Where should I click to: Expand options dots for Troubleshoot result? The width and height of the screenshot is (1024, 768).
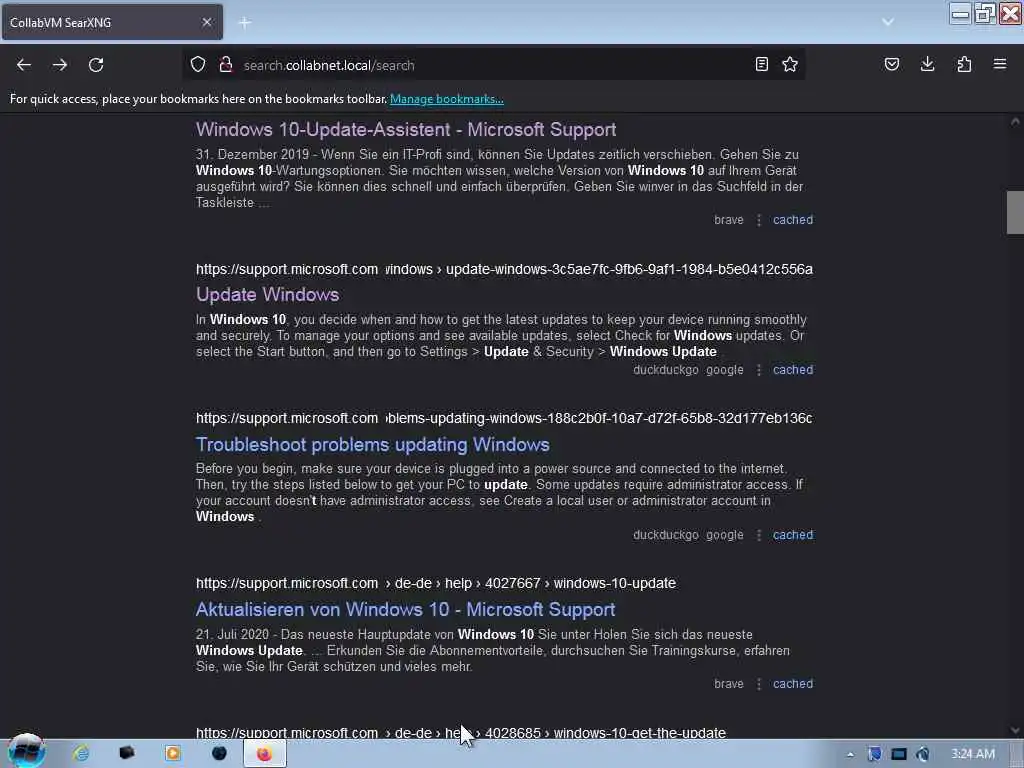(x=758, y=535)
